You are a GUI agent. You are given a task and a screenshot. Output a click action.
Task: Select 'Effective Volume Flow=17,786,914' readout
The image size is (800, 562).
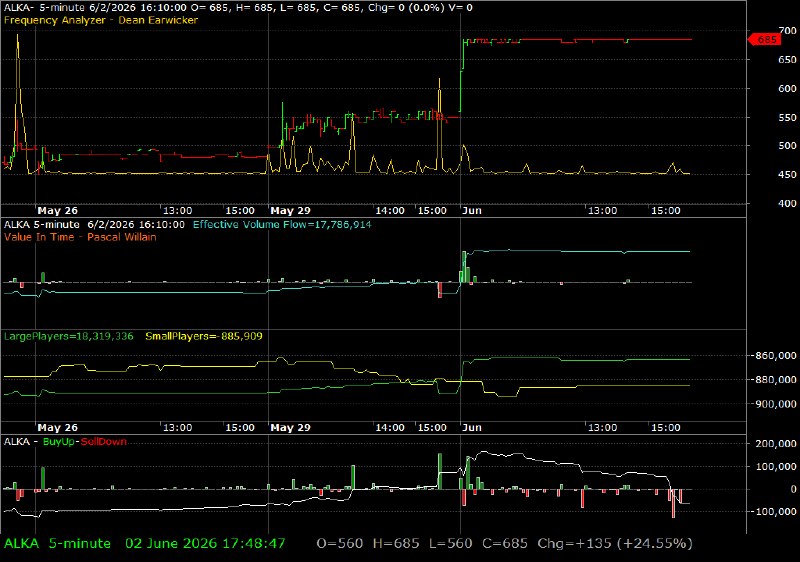(282, 224)
